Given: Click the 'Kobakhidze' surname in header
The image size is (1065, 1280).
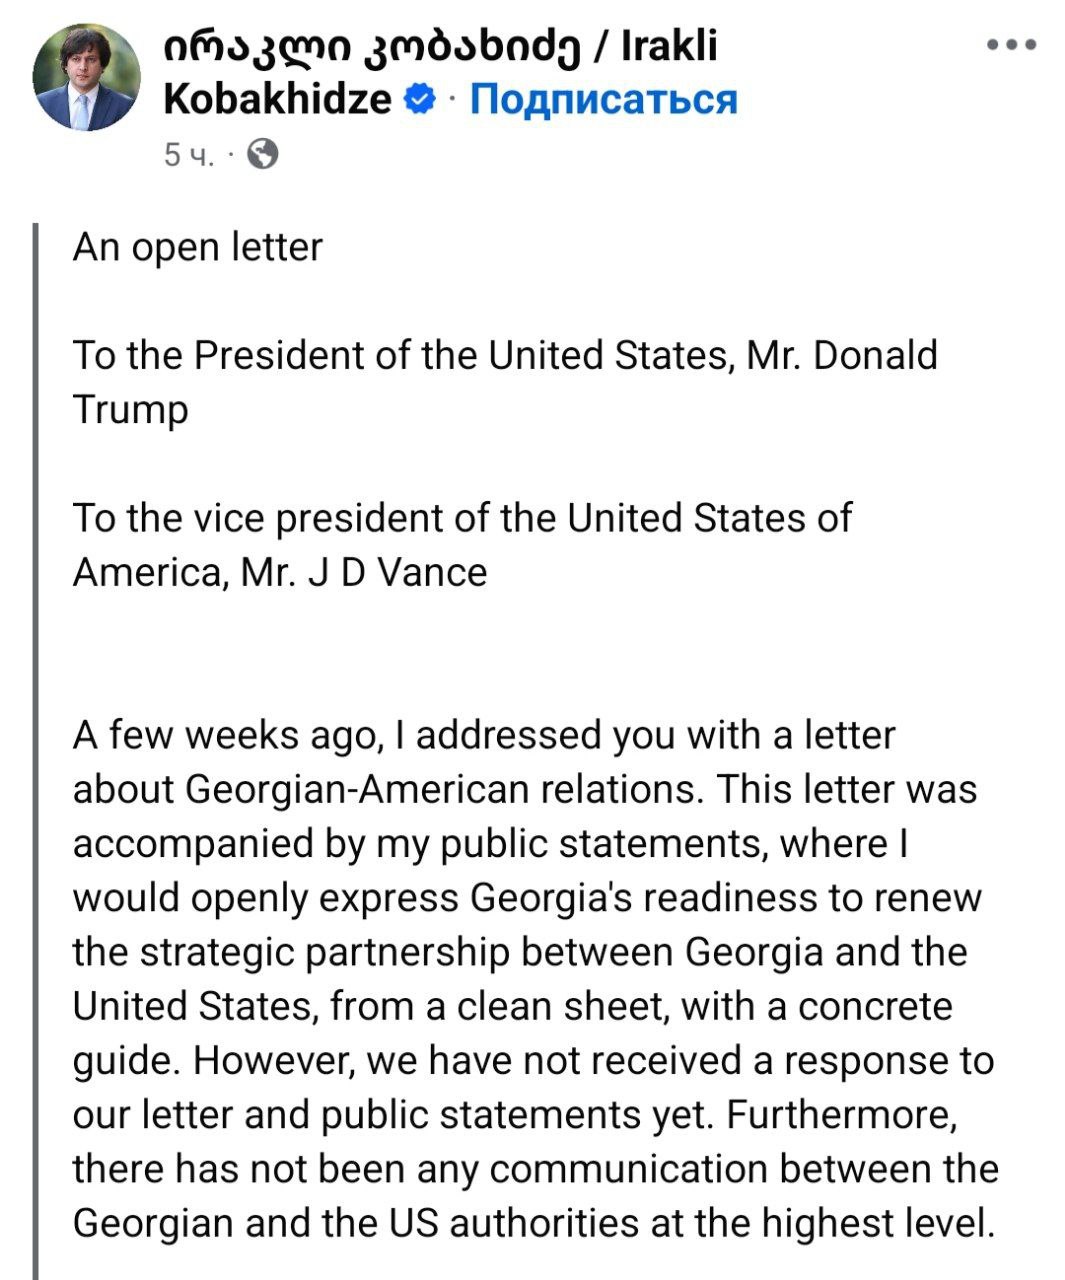Looking at the screenshot, I should pos(277,99).
